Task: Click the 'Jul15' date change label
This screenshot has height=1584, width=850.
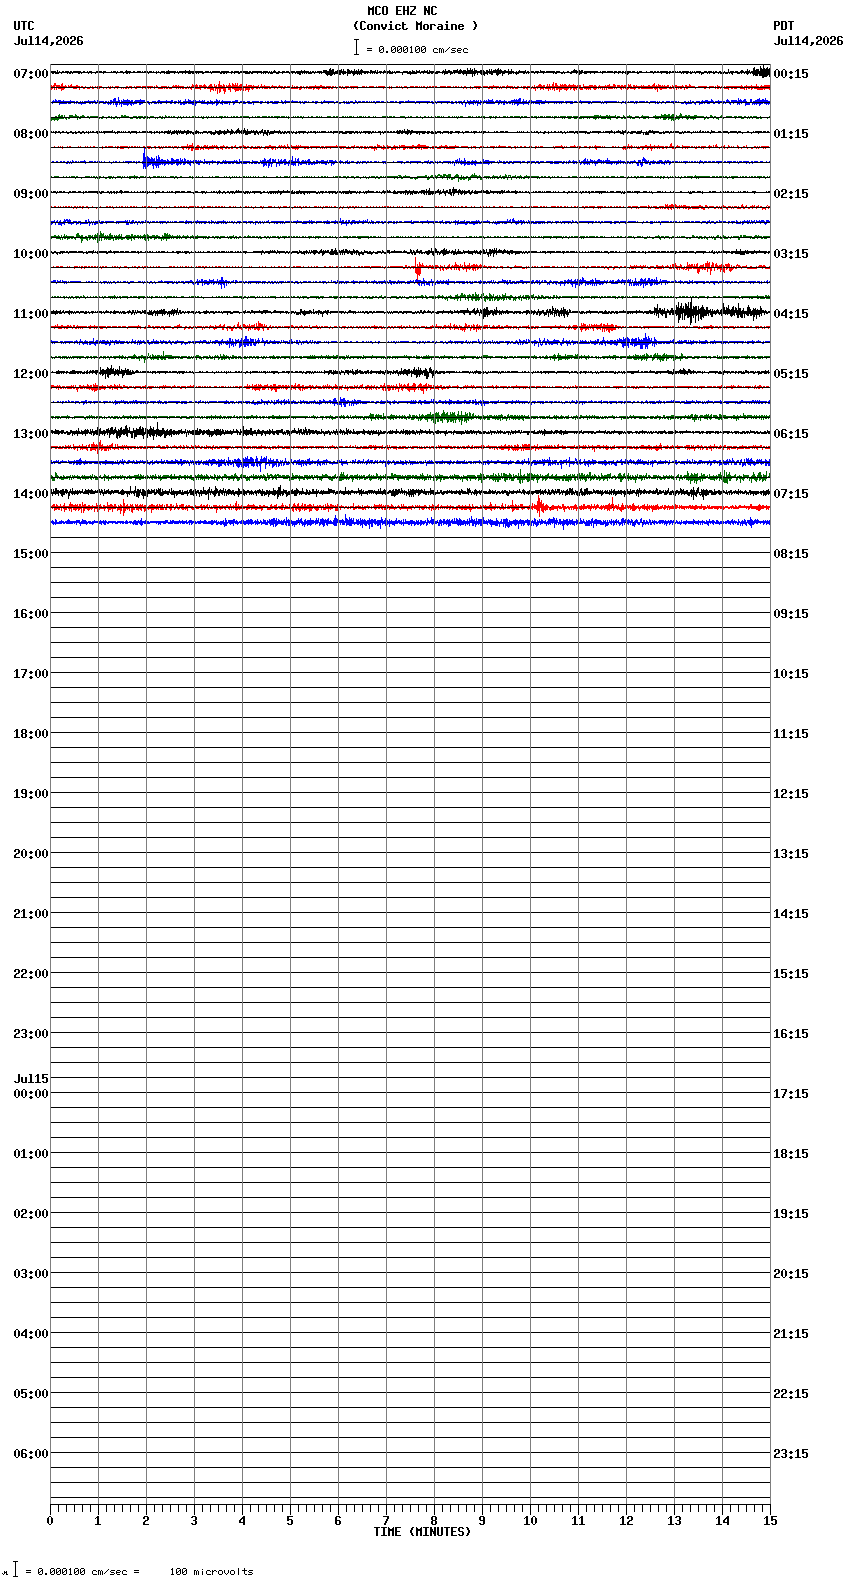Action: tap(31, 1079)
